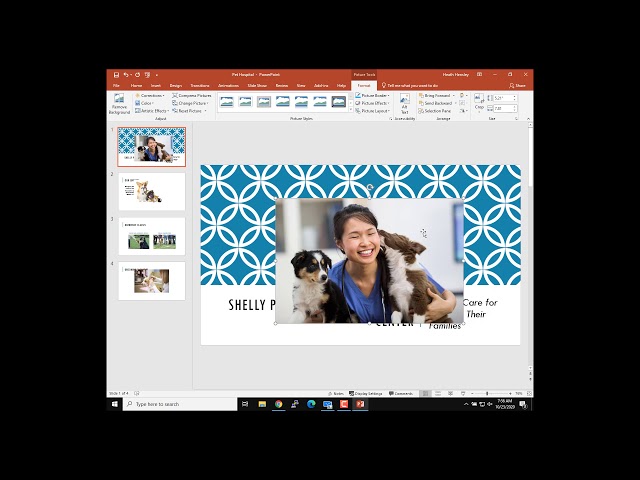This screenshot has width=640, height=480.
Task: Switch to the Insert tab
Action: point(156,86)
